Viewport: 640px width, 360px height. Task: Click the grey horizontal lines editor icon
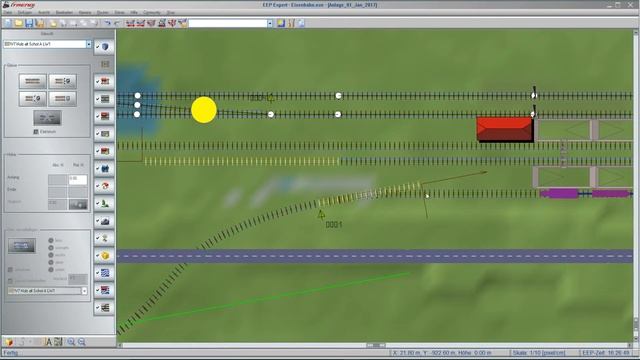[x=104, y=307]
